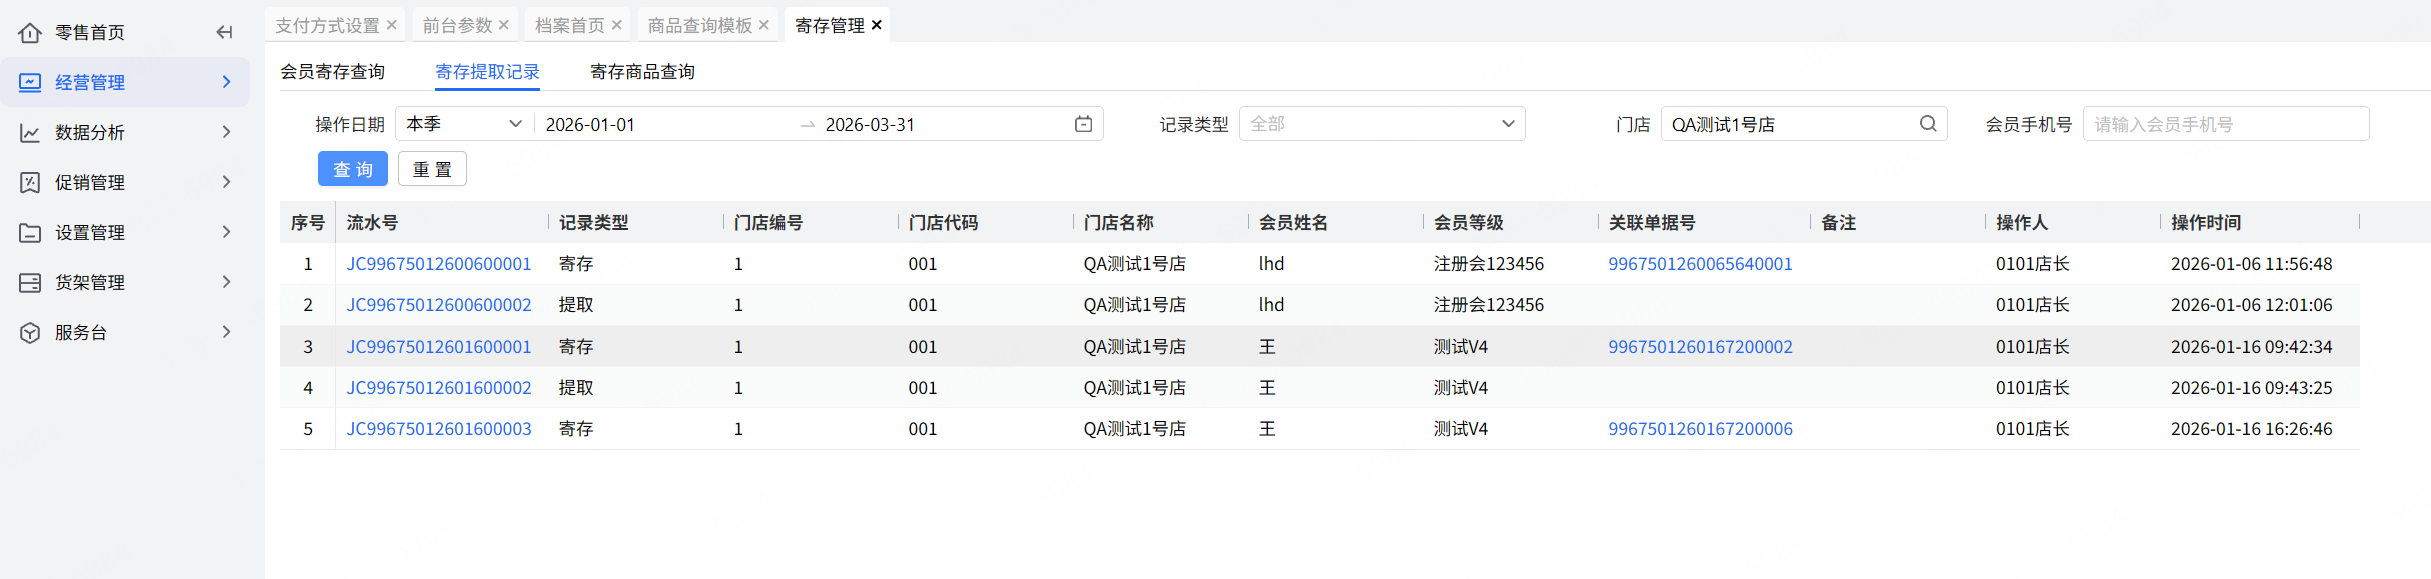This screenshot has width=2431, height=579.
Task: Open the 本季 date range dropdown
Action: click(x=464, y=124)
